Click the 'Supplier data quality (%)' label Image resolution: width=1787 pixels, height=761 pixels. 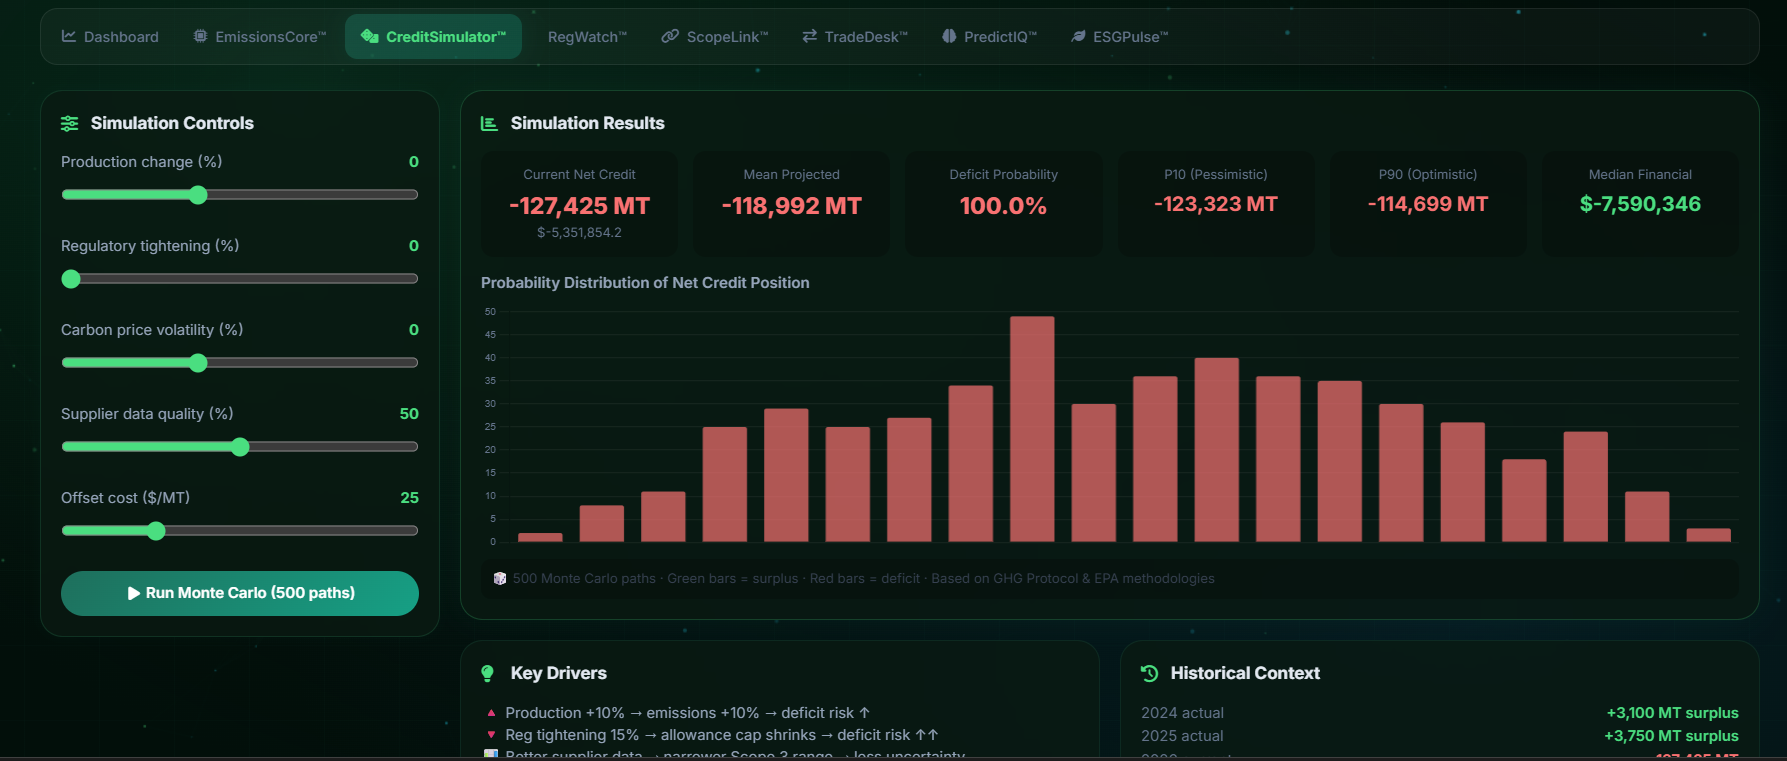(x=147, y=414)
